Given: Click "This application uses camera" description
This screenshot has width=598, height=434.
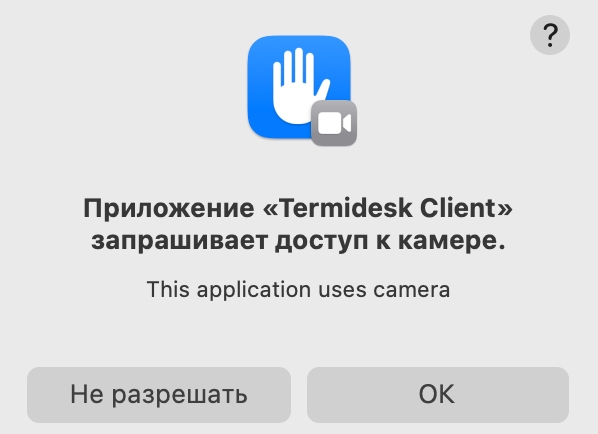Looking at the screenshot, I should 298,289.
